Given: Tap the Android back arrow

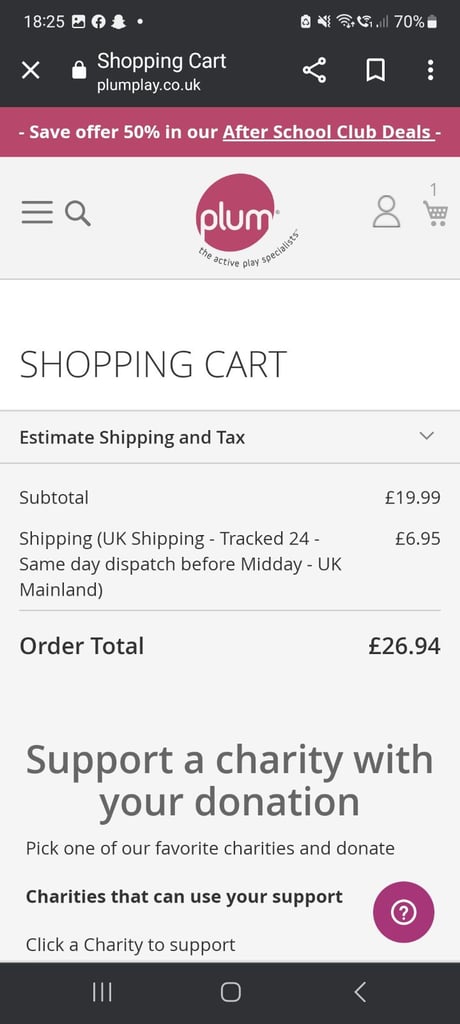Looking at the screenshot, I should pyautogui.click(x=360, y=992).
